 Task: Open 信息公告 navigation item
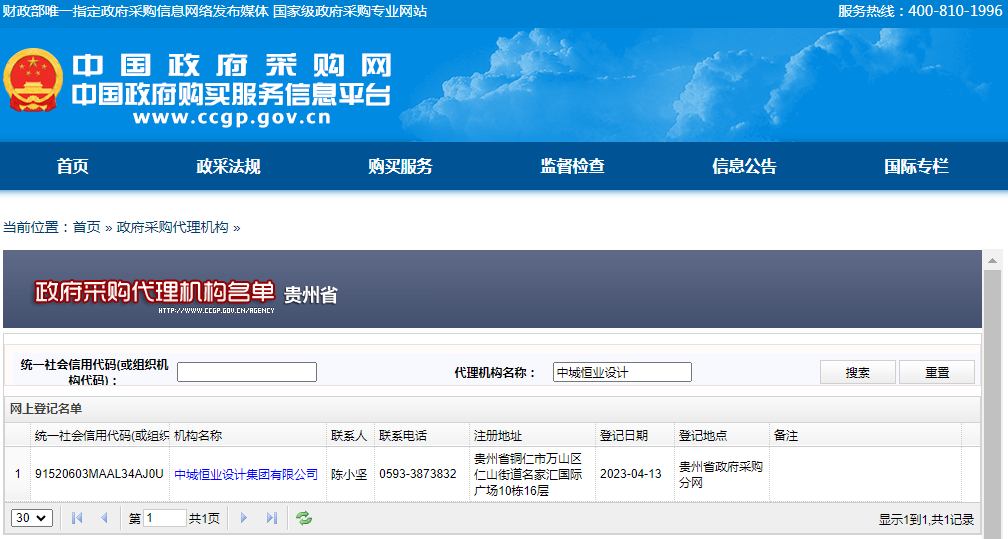point(744,166)
